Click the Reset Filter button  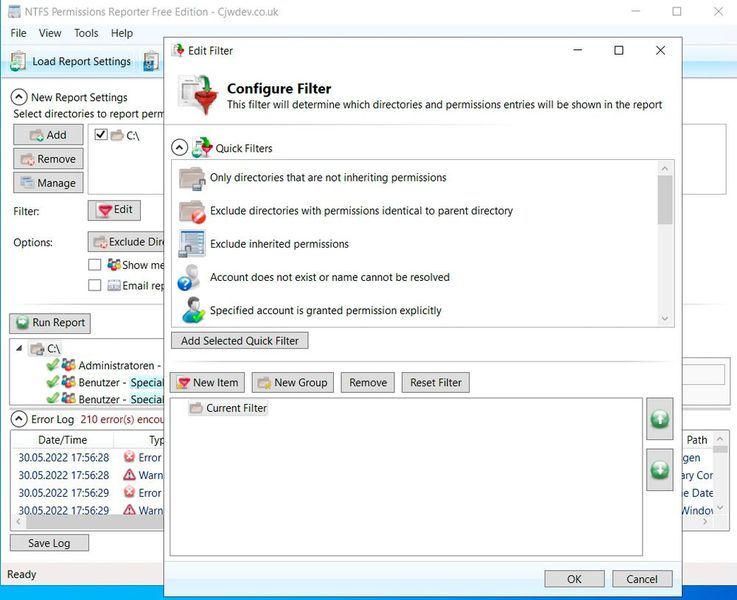435,382
